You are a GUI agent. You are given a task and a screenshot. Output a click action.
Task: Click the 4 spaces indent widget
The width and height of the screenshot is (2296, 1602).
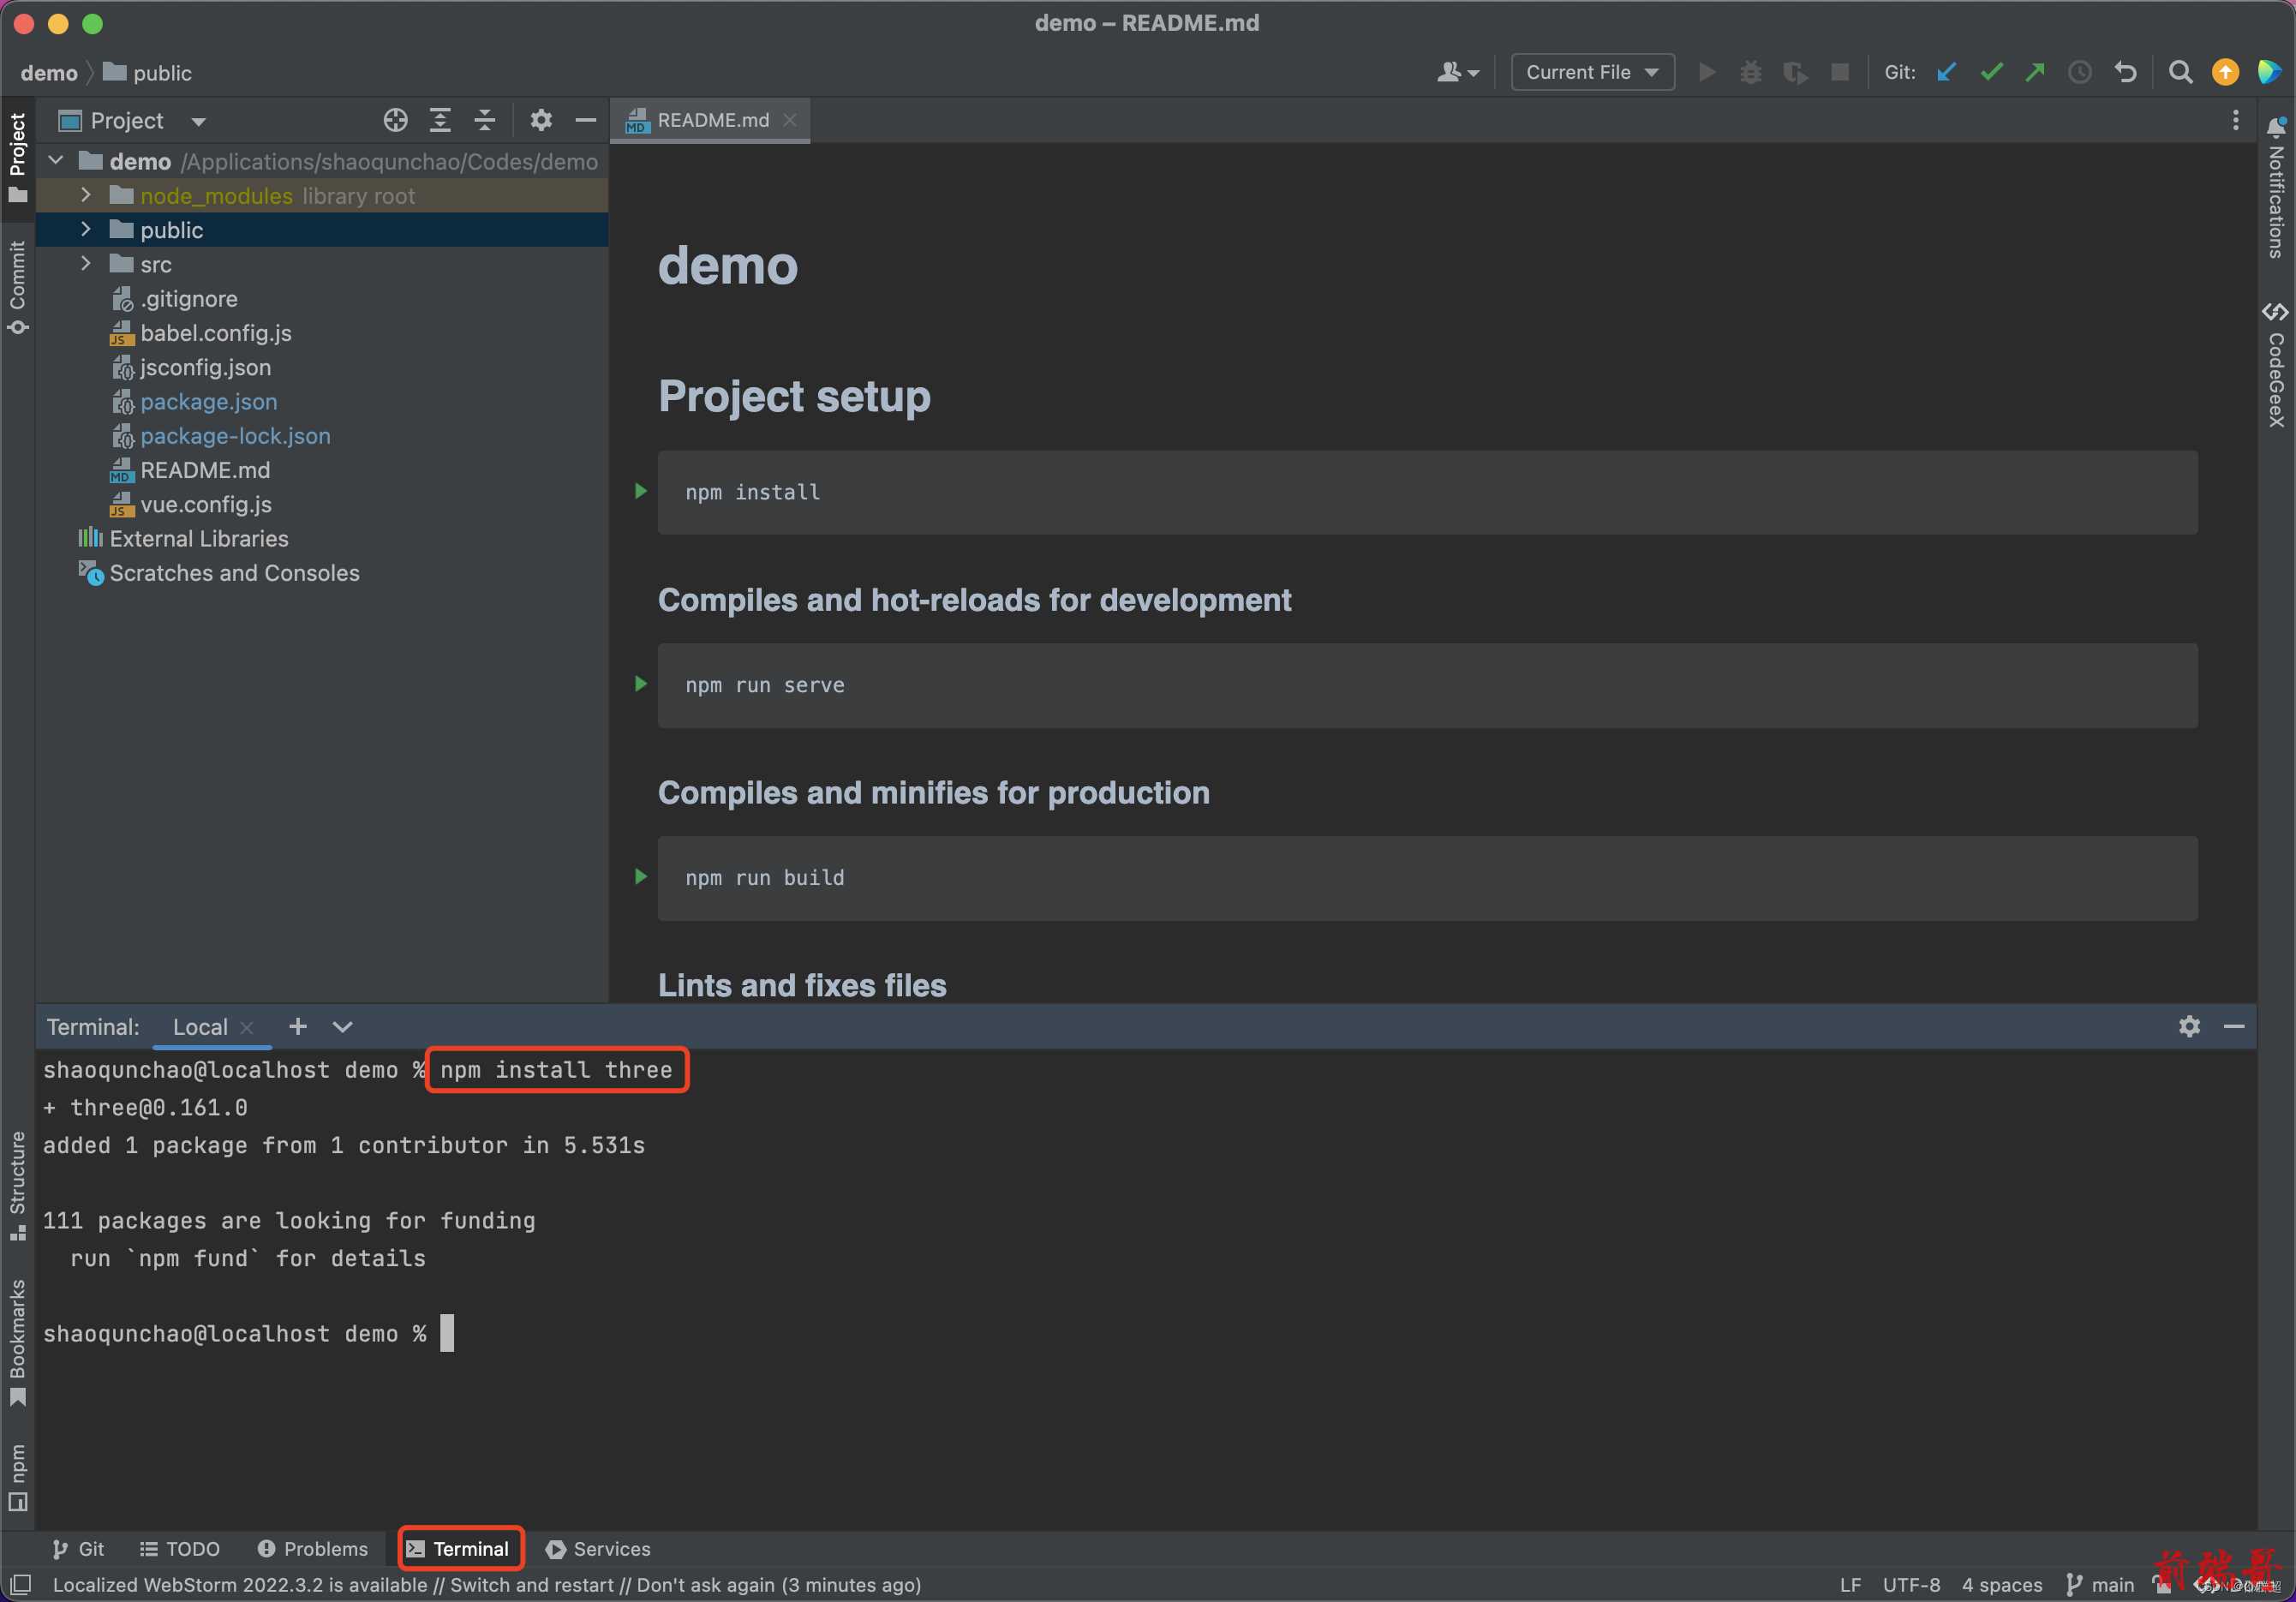click(x=2001, y=1585)
